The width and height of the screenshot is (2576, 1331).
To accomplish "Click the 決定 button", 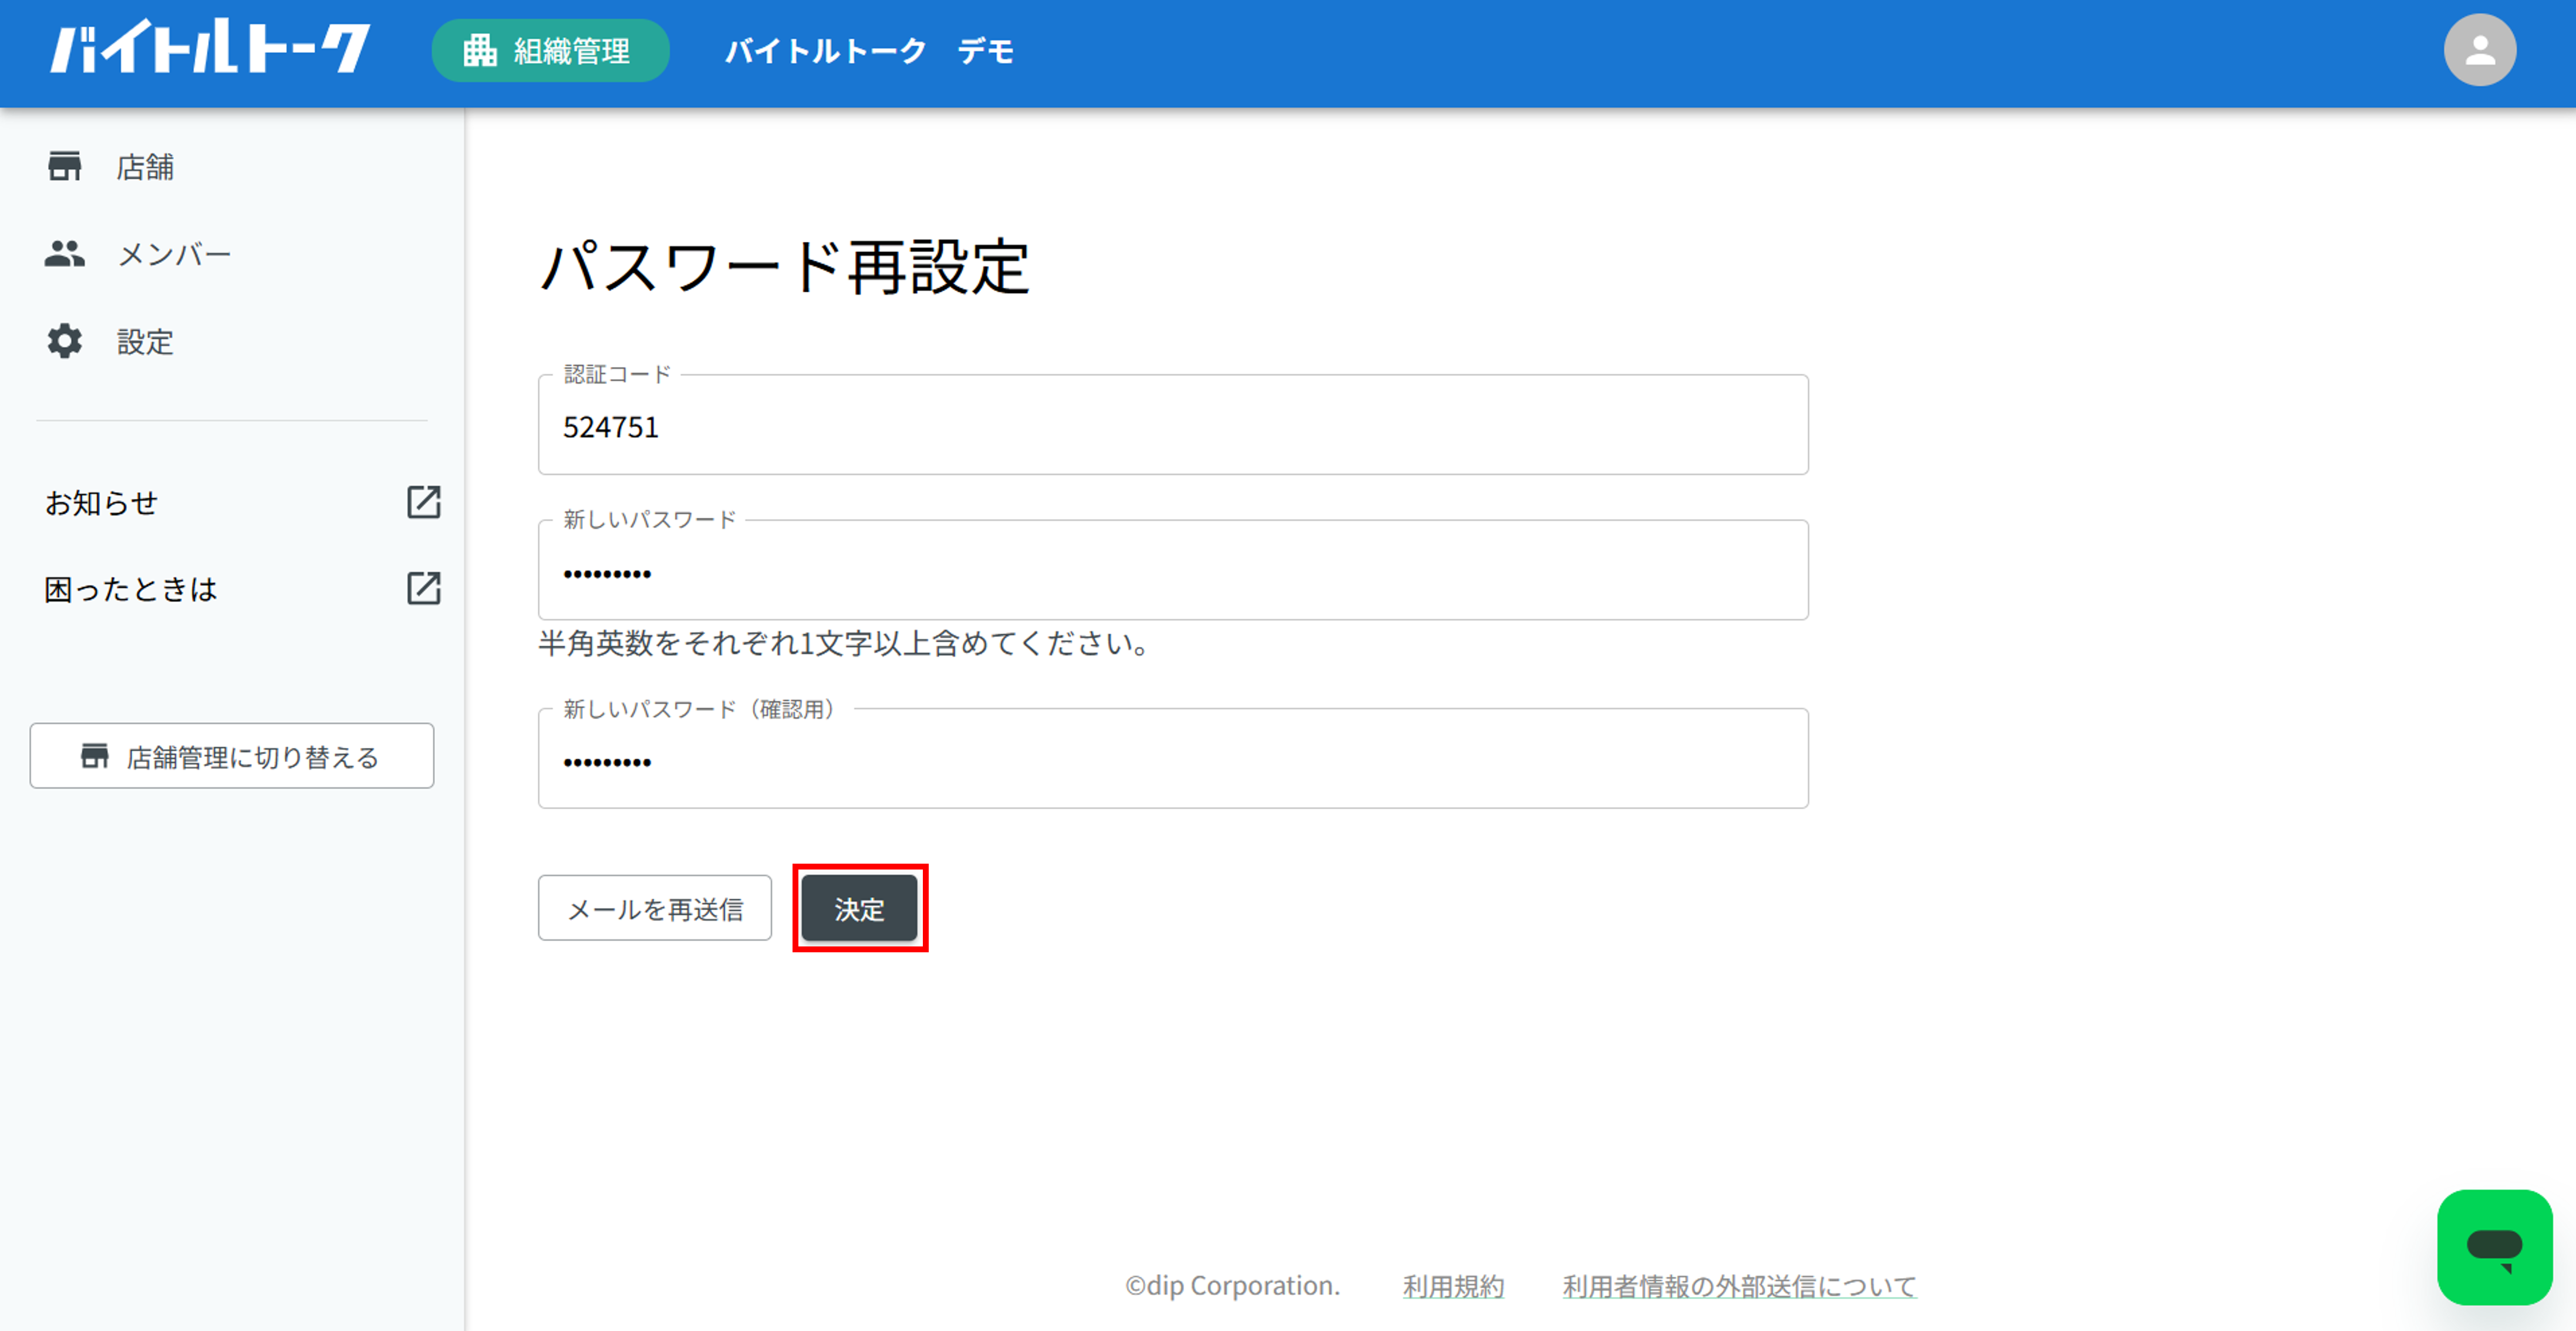I will coord(860,908).
